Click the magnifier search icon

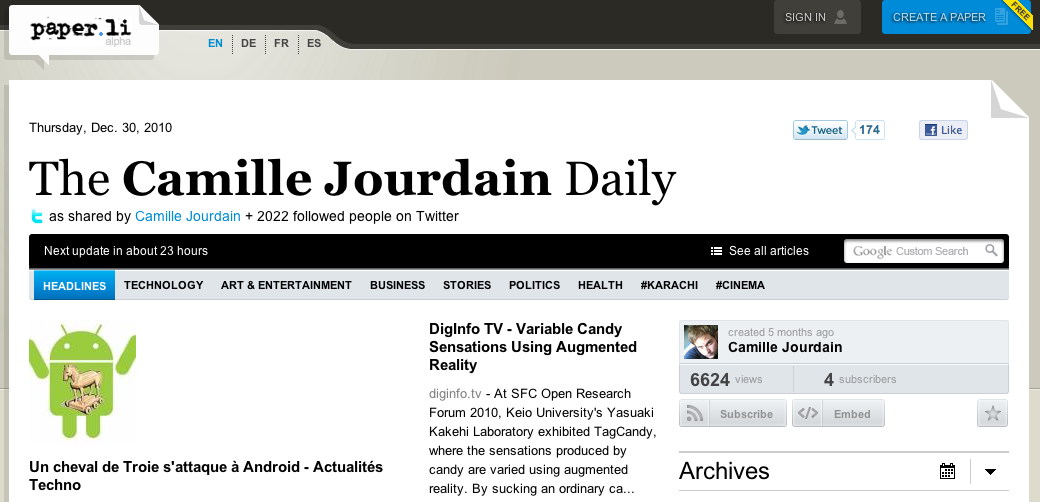coord(991,250)
